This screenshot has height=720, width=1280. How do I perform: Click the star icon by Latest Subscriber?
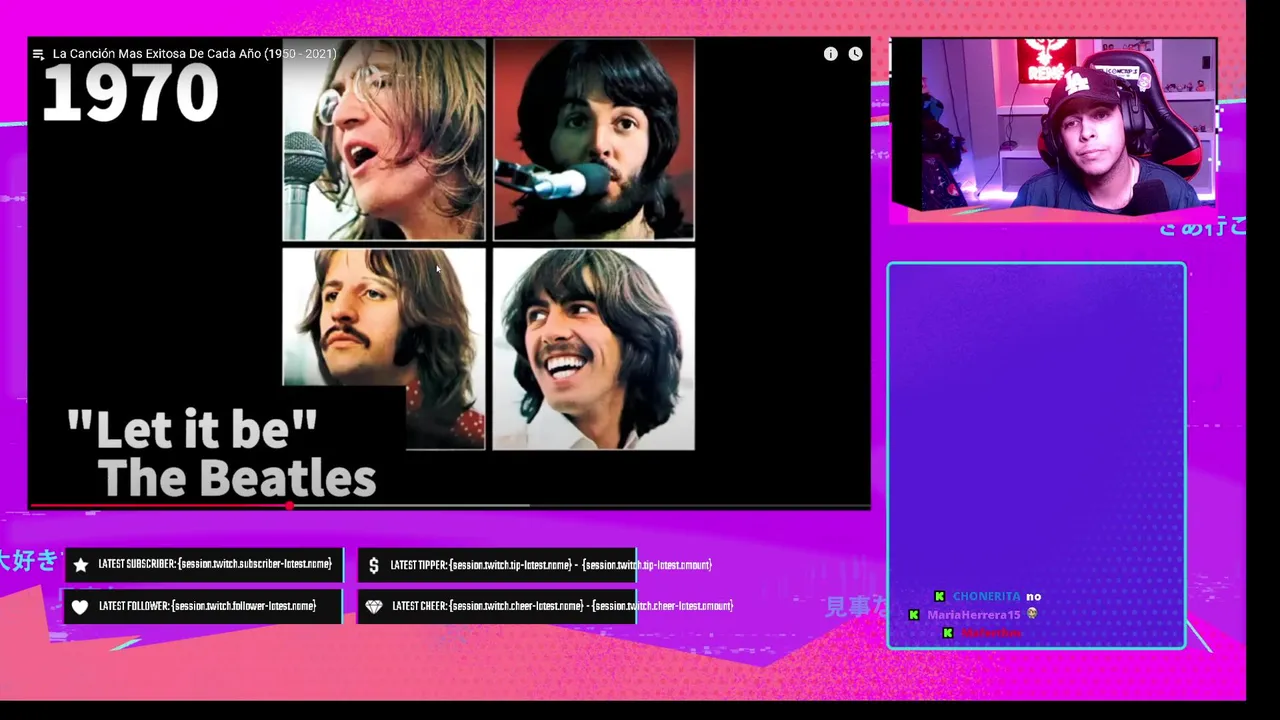pos(81,565)
